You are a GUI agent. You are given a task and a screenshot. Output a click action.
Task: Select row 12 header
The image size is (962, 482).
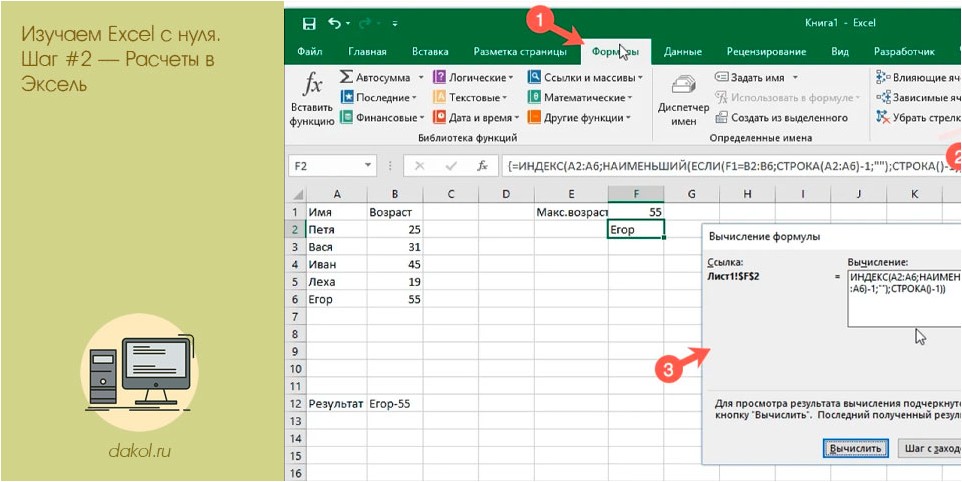(x=296, y=404)
